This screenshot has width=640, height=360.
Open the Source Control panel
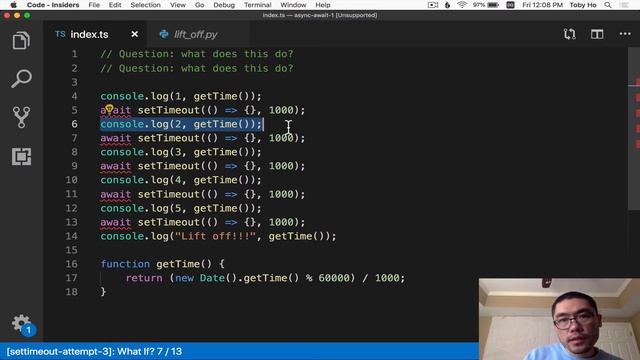pyautogui.click(x=21, y=117)
